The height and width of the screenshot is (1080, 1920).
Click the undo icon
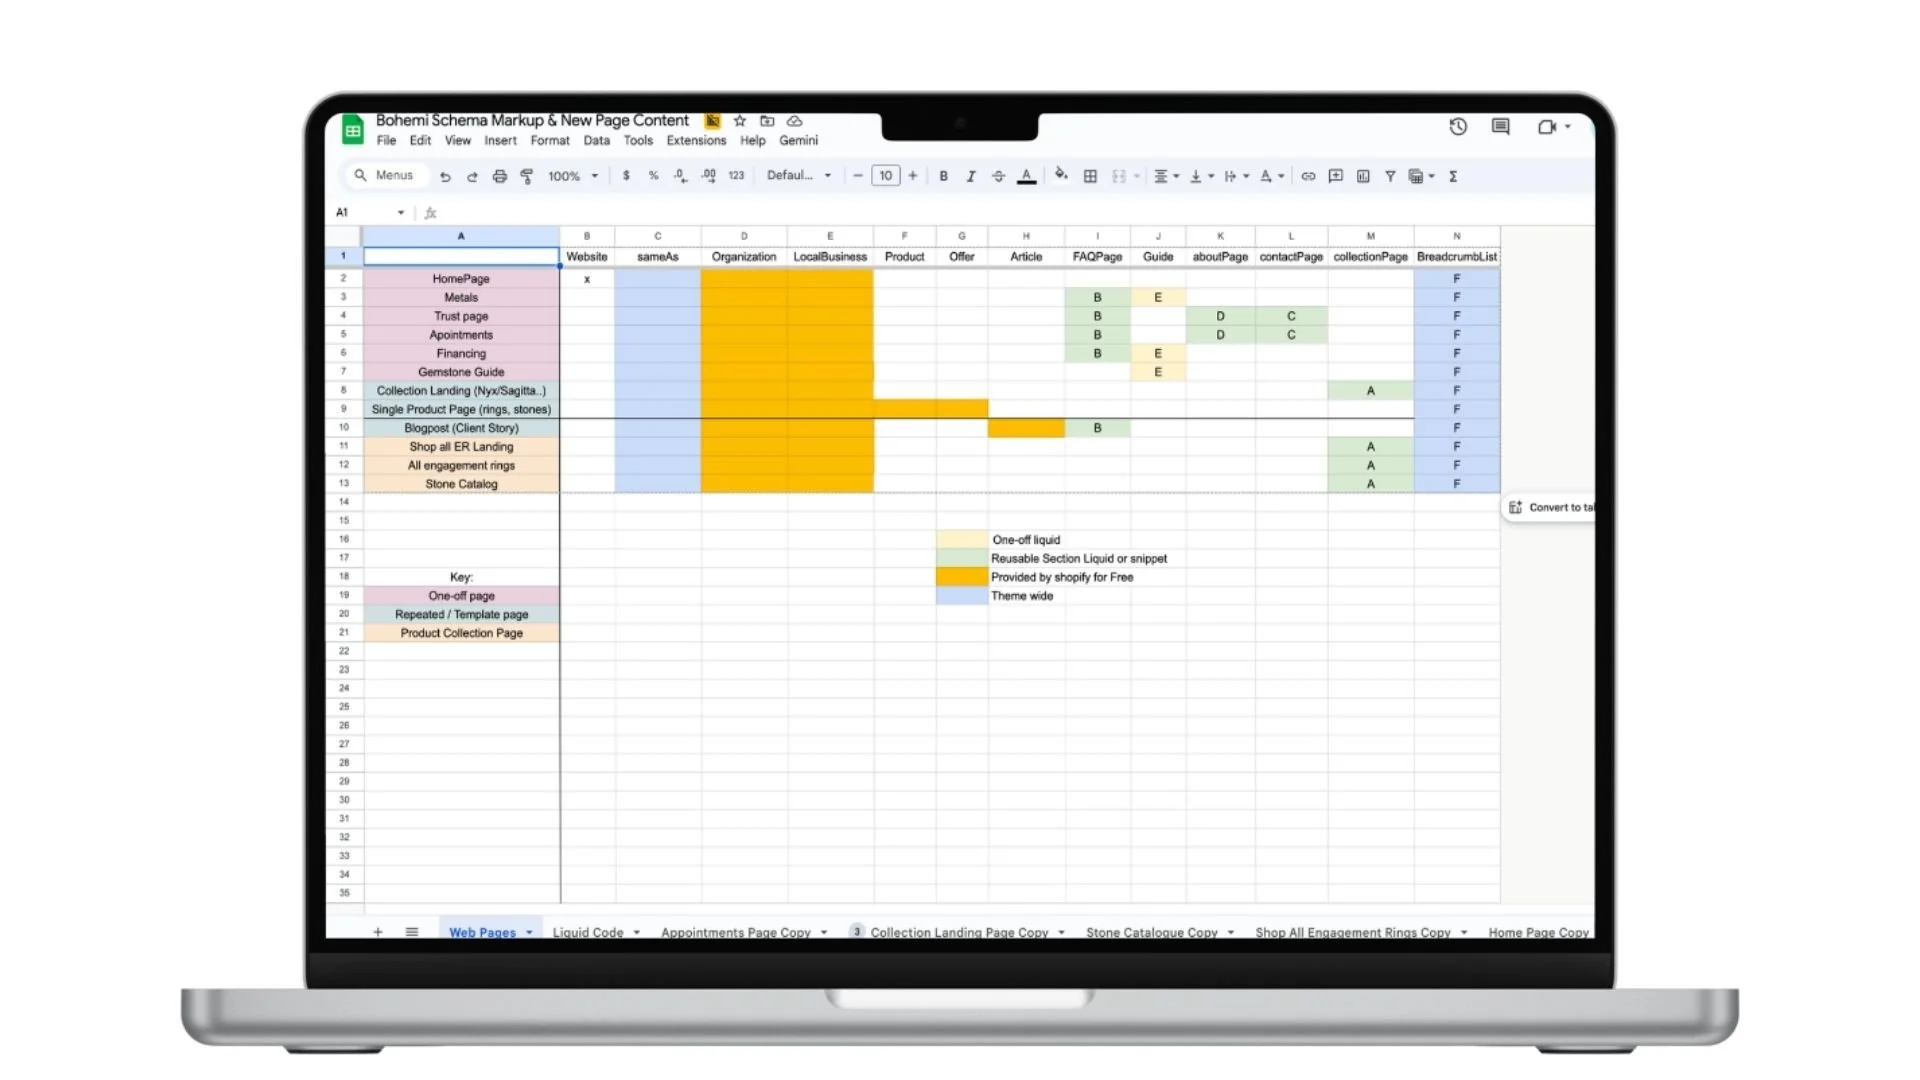(446, 175)
